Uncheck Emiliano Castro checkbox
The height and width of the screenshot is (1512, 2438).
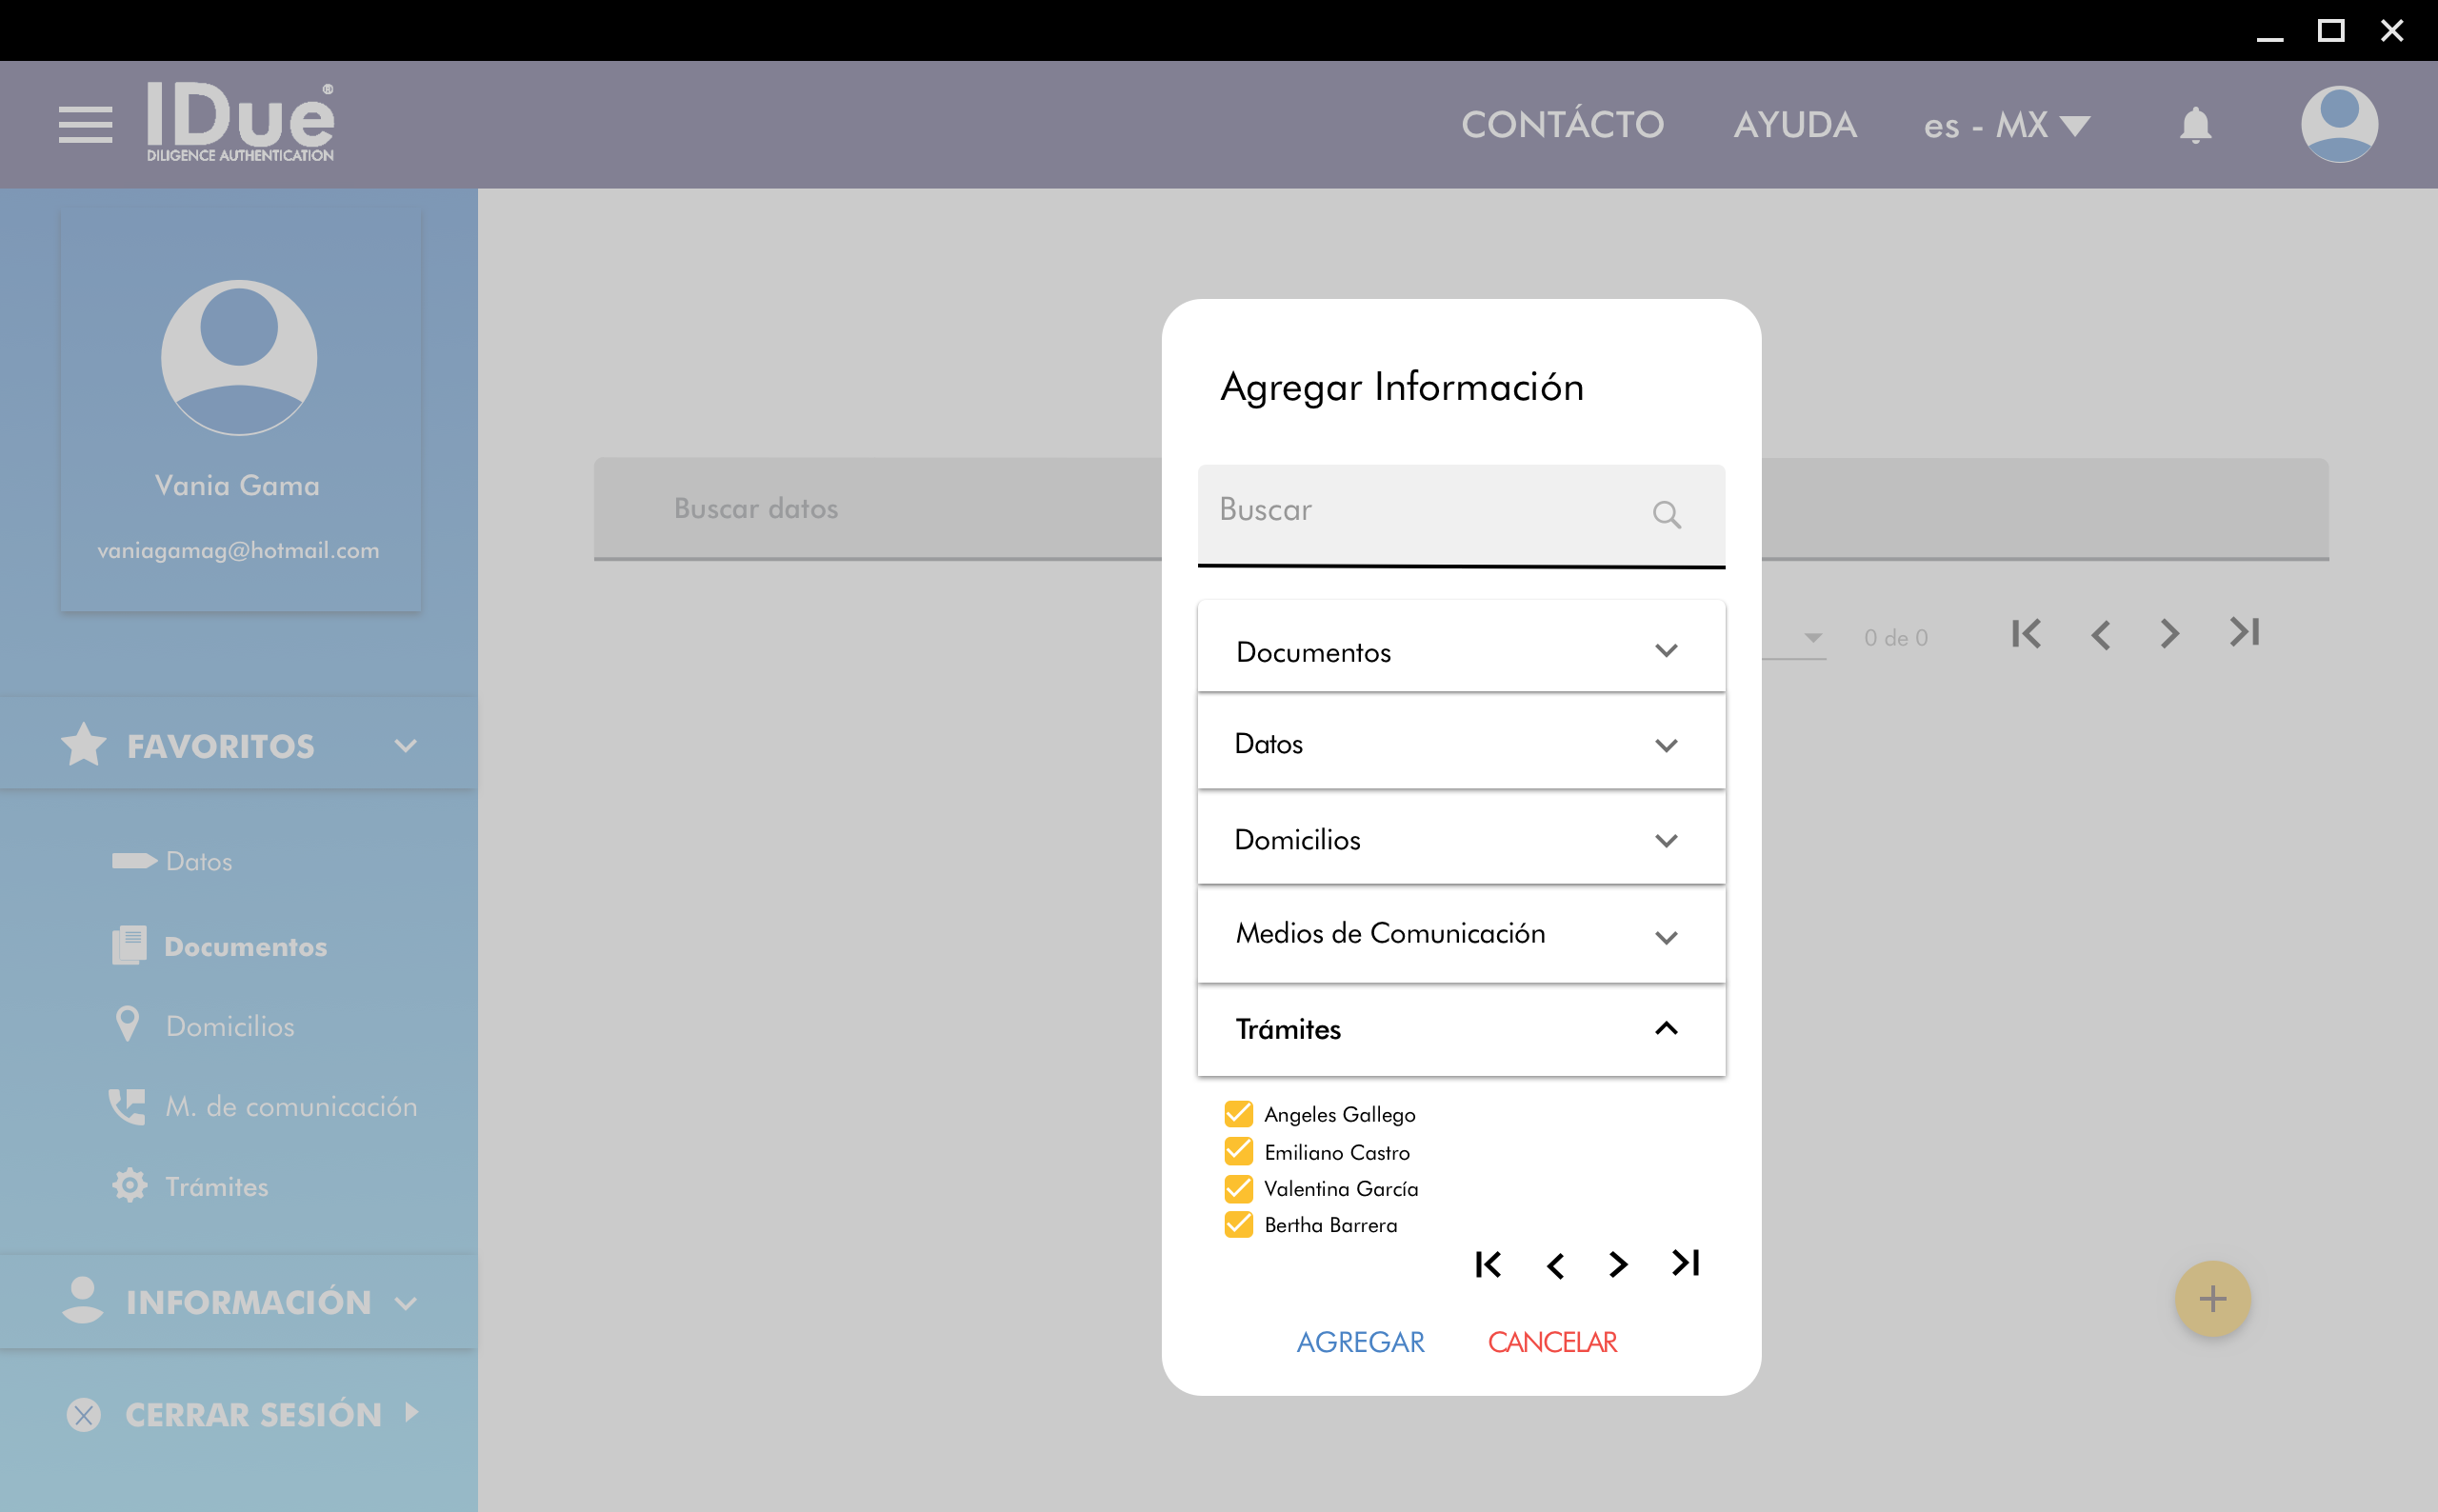[1238, 1152]
